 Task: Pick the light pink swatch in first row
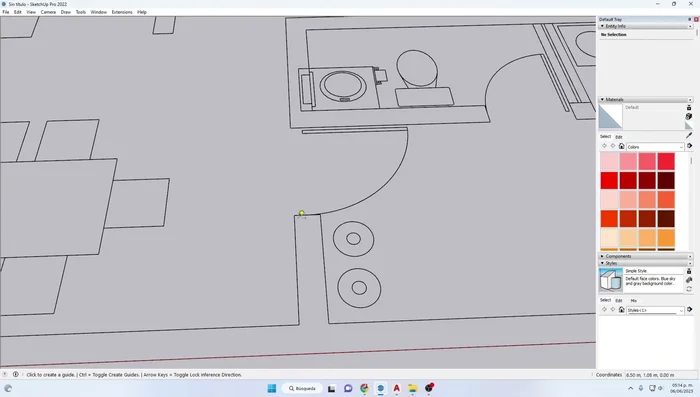(609, 161)
